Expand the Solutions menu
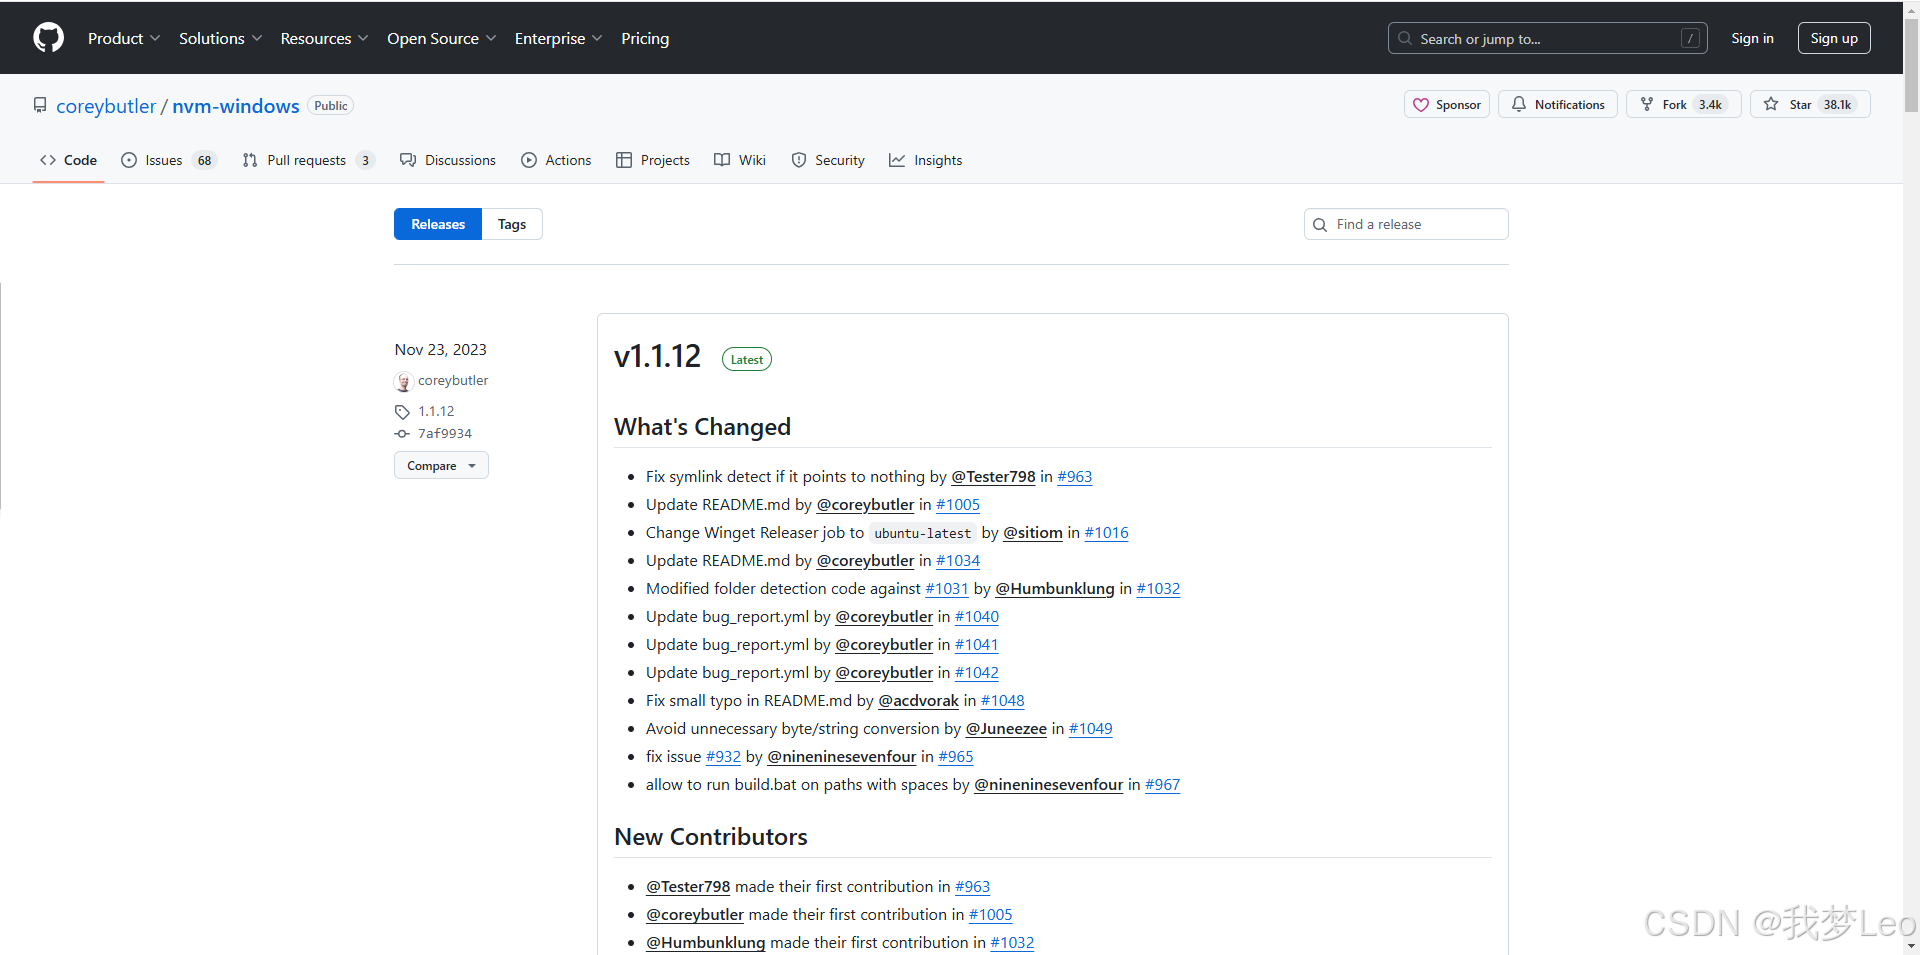Screen dimensions: 1920x955 tap(220, 38)
